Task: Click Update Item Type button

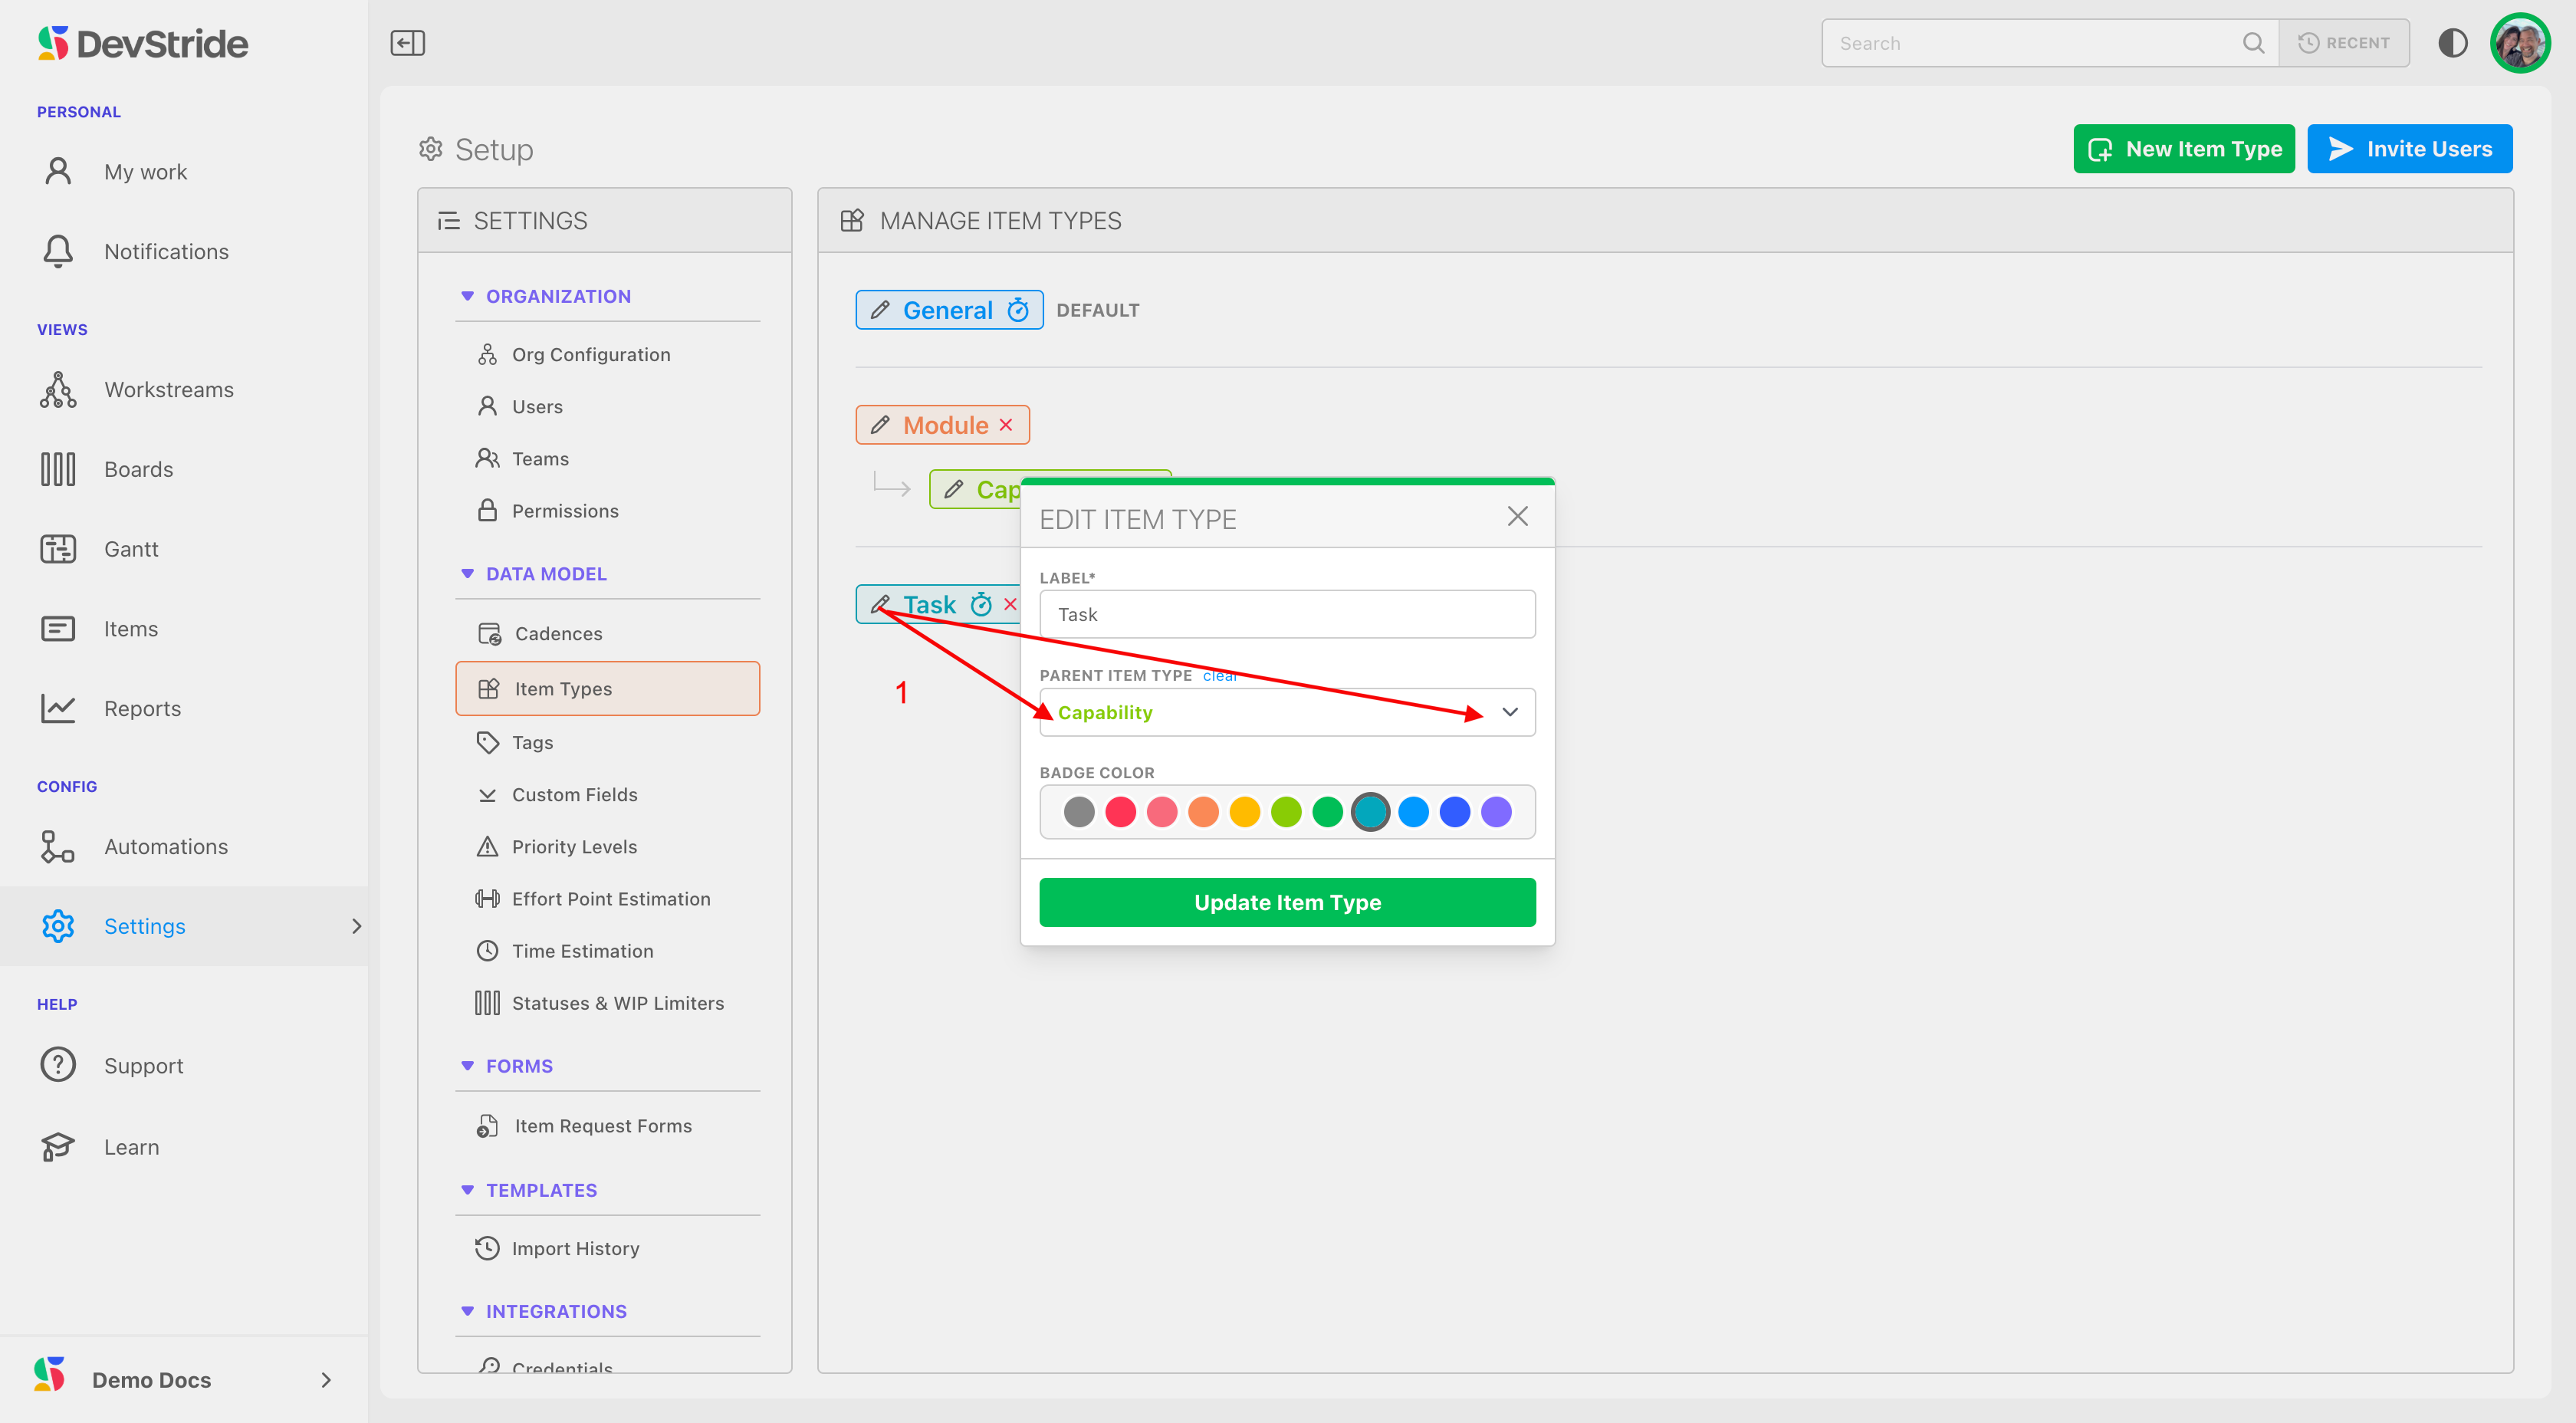Action: 1287,902
